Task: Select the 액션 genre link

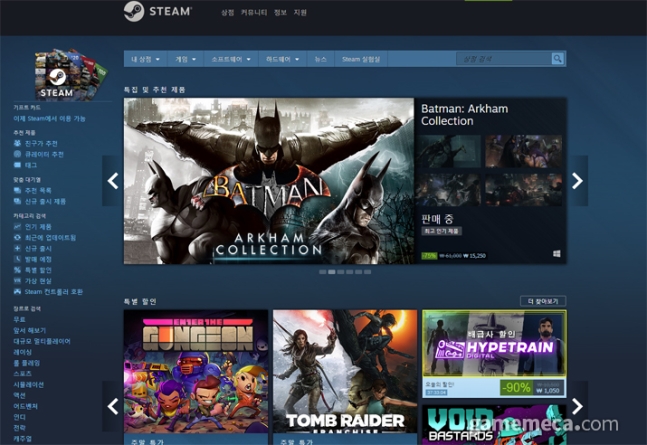Action: [x=19, y=395]
